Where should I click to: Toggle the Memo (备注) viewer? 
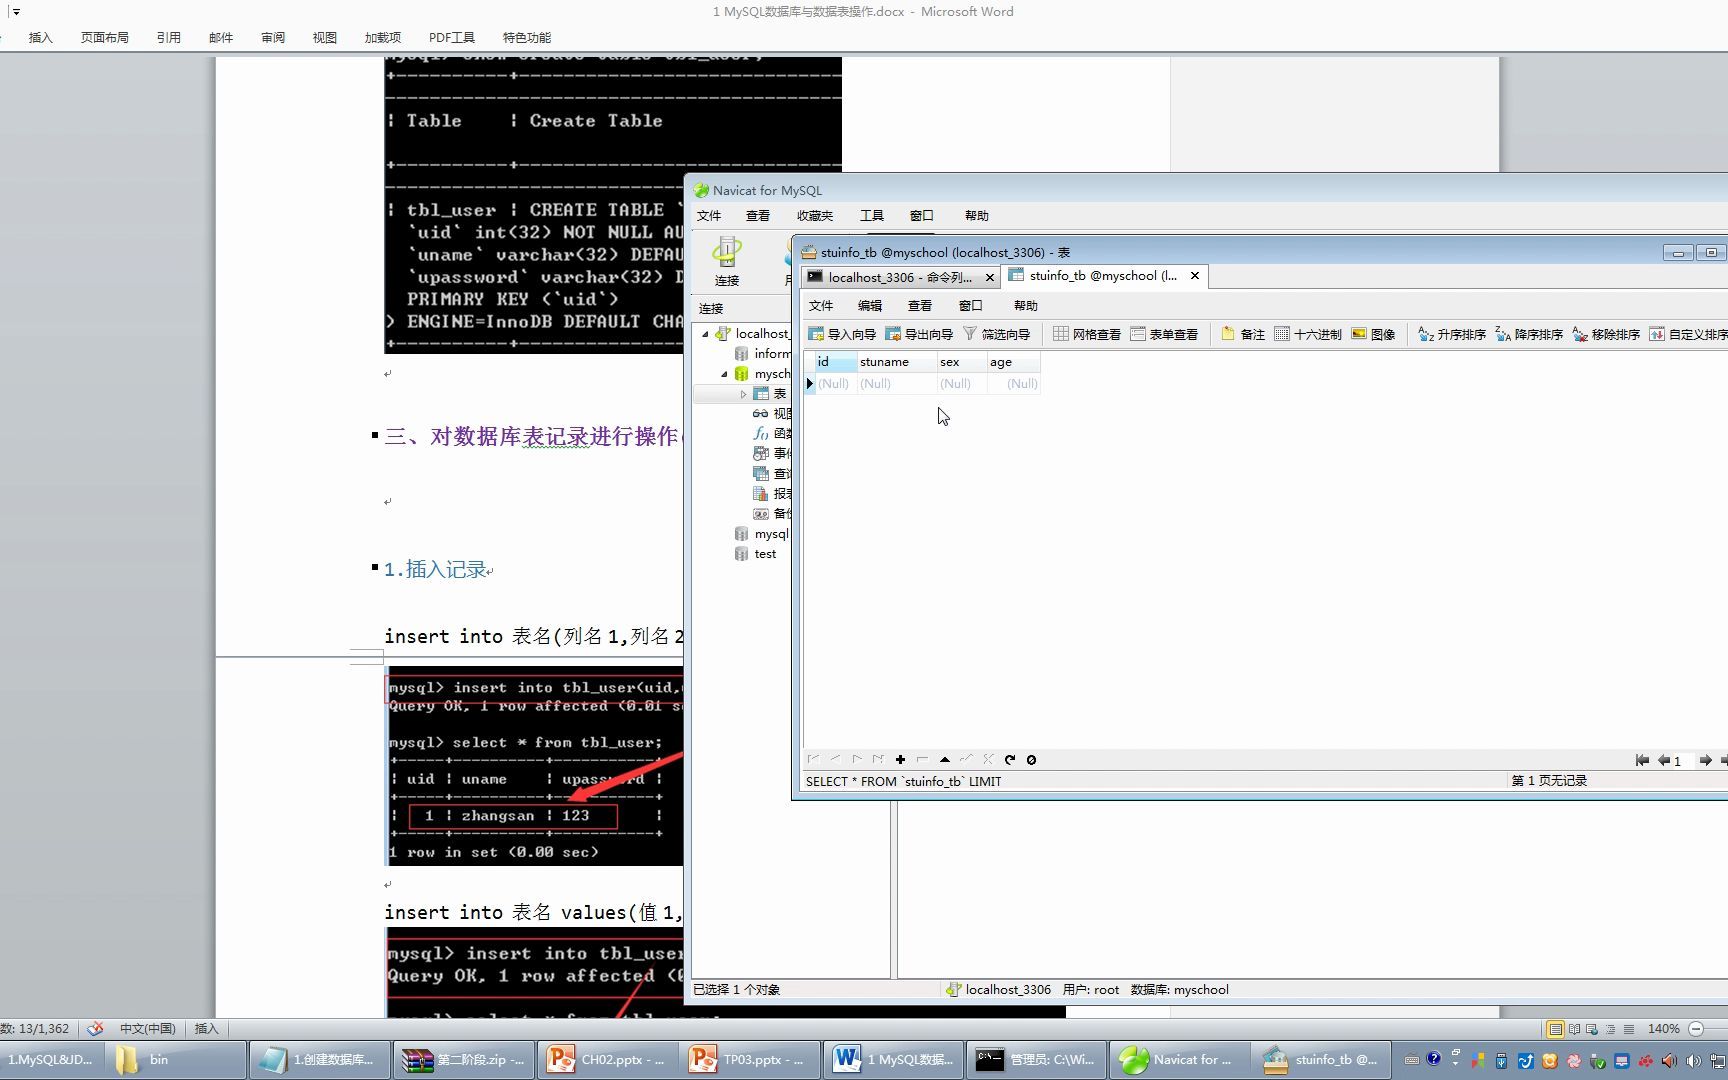click(1243, 334)
